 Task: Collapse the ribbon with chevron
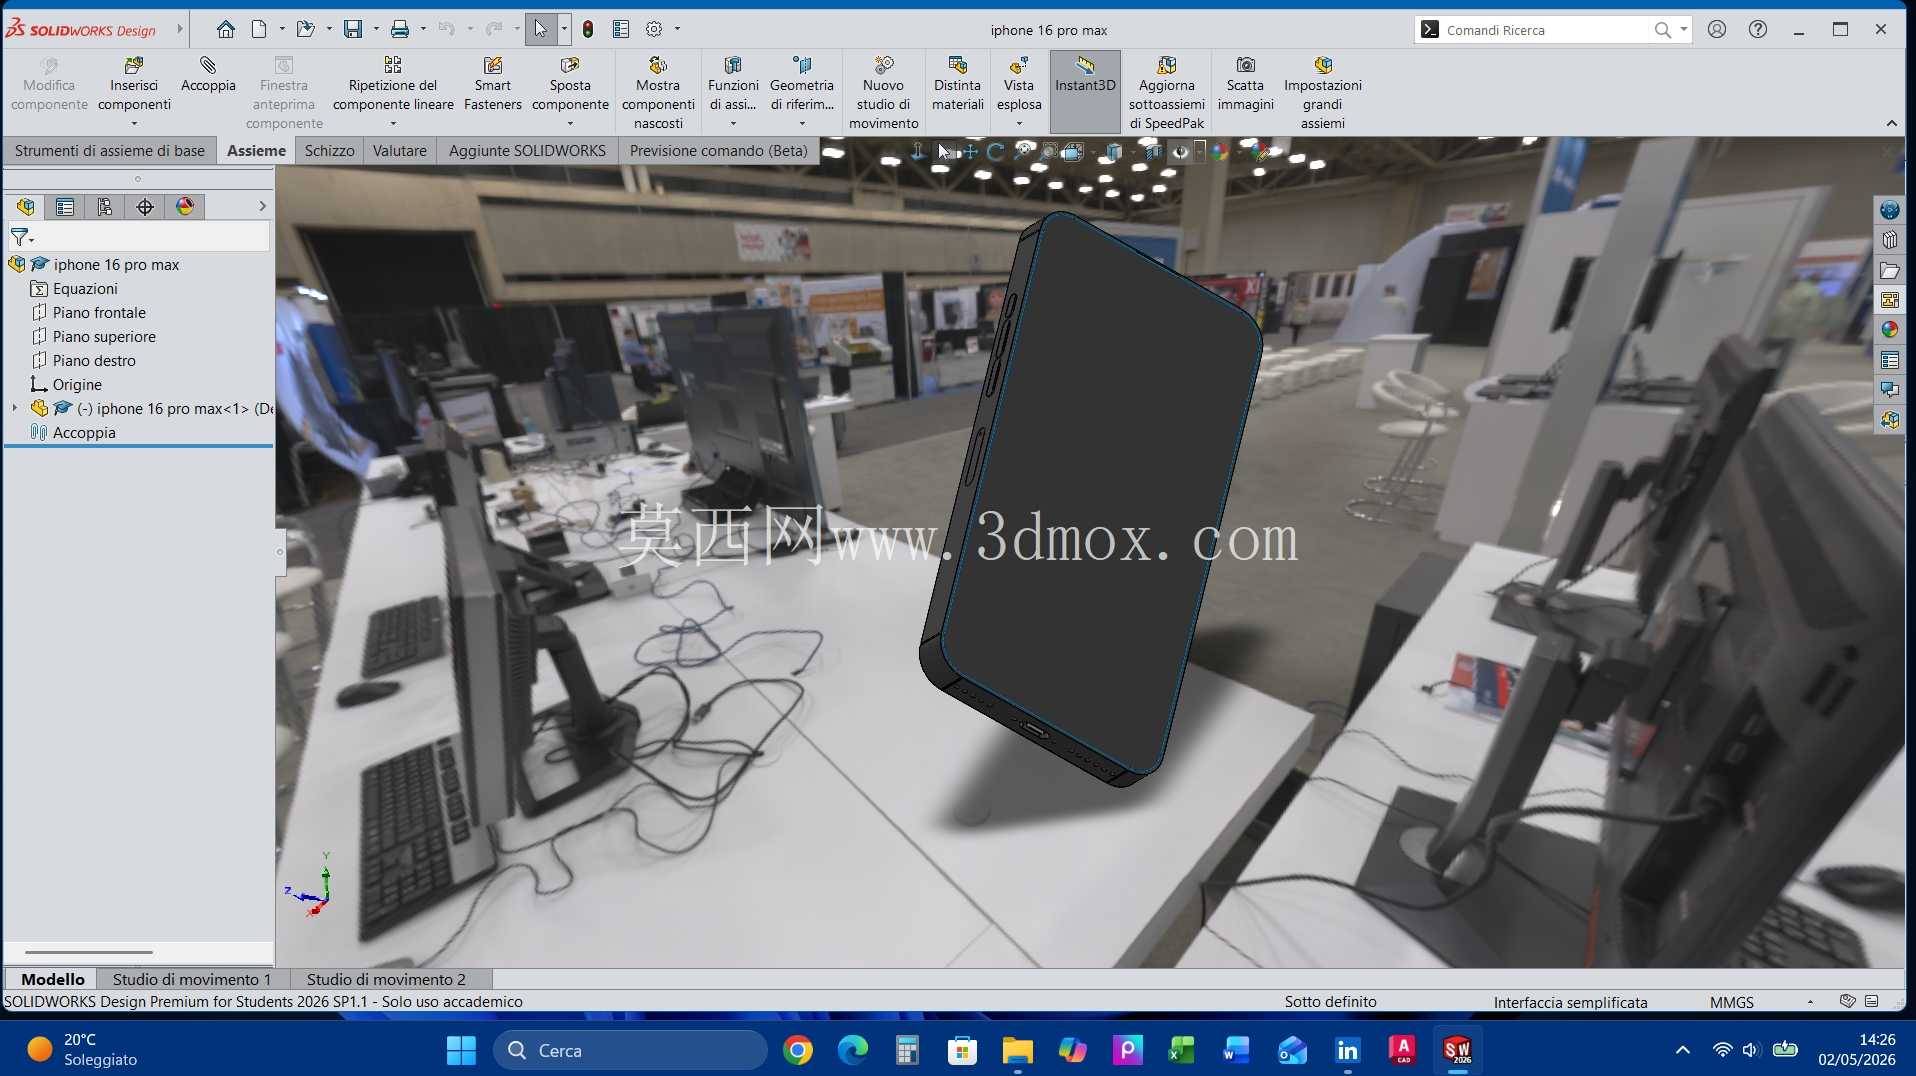[x=1891, y=123]
